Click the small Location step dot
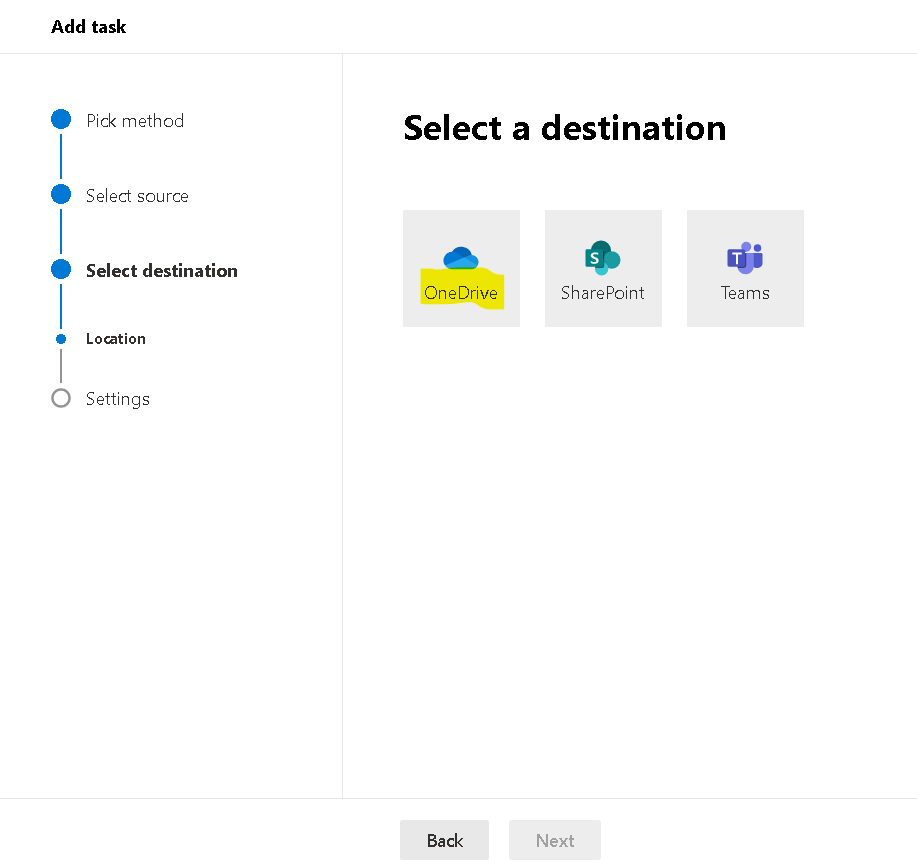 pyautogui.click(x=61, y=339)
